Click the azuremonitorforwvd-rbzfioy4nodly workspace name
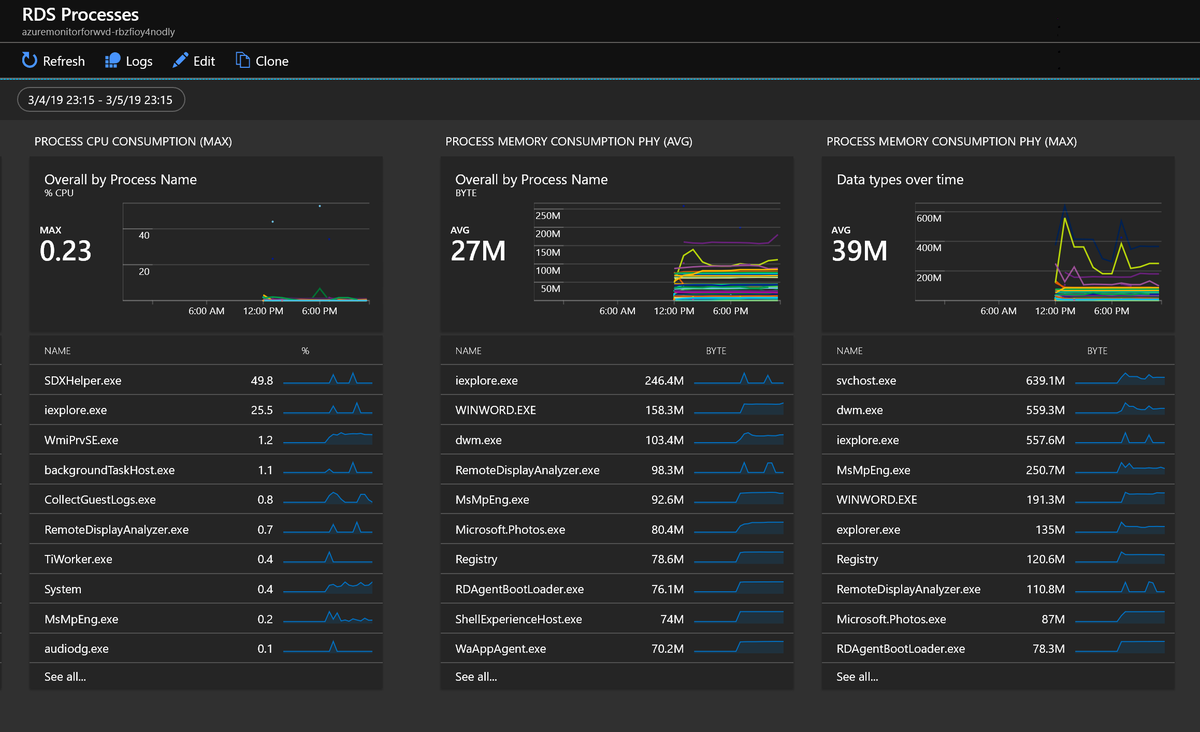This screenshot has height=732, width=1200. coord(98,32)
